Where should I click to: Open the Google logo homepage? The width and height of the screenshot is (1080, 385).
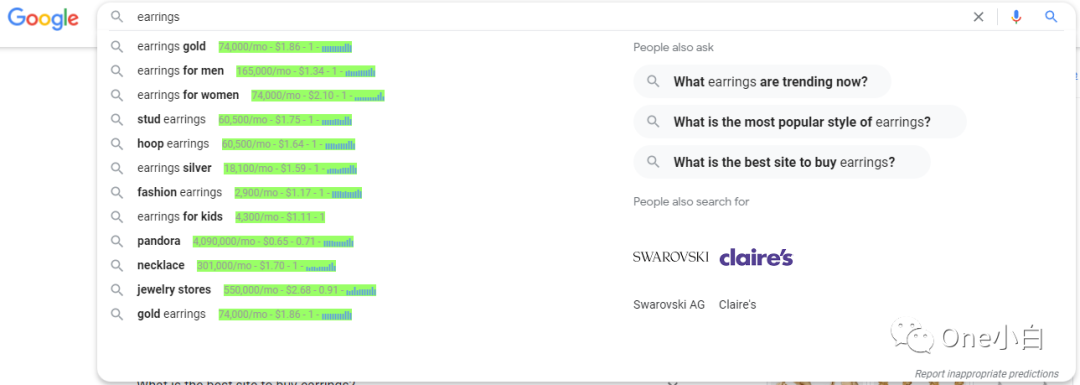(x=43, y=19)
